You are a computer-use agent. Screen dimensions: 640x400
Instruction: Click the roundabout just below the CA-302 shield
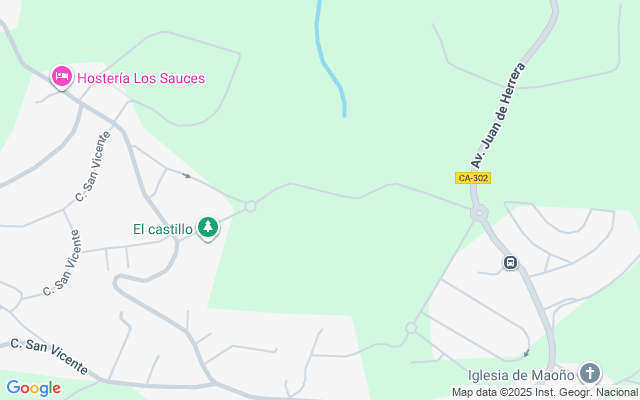[x=479, y=213]
